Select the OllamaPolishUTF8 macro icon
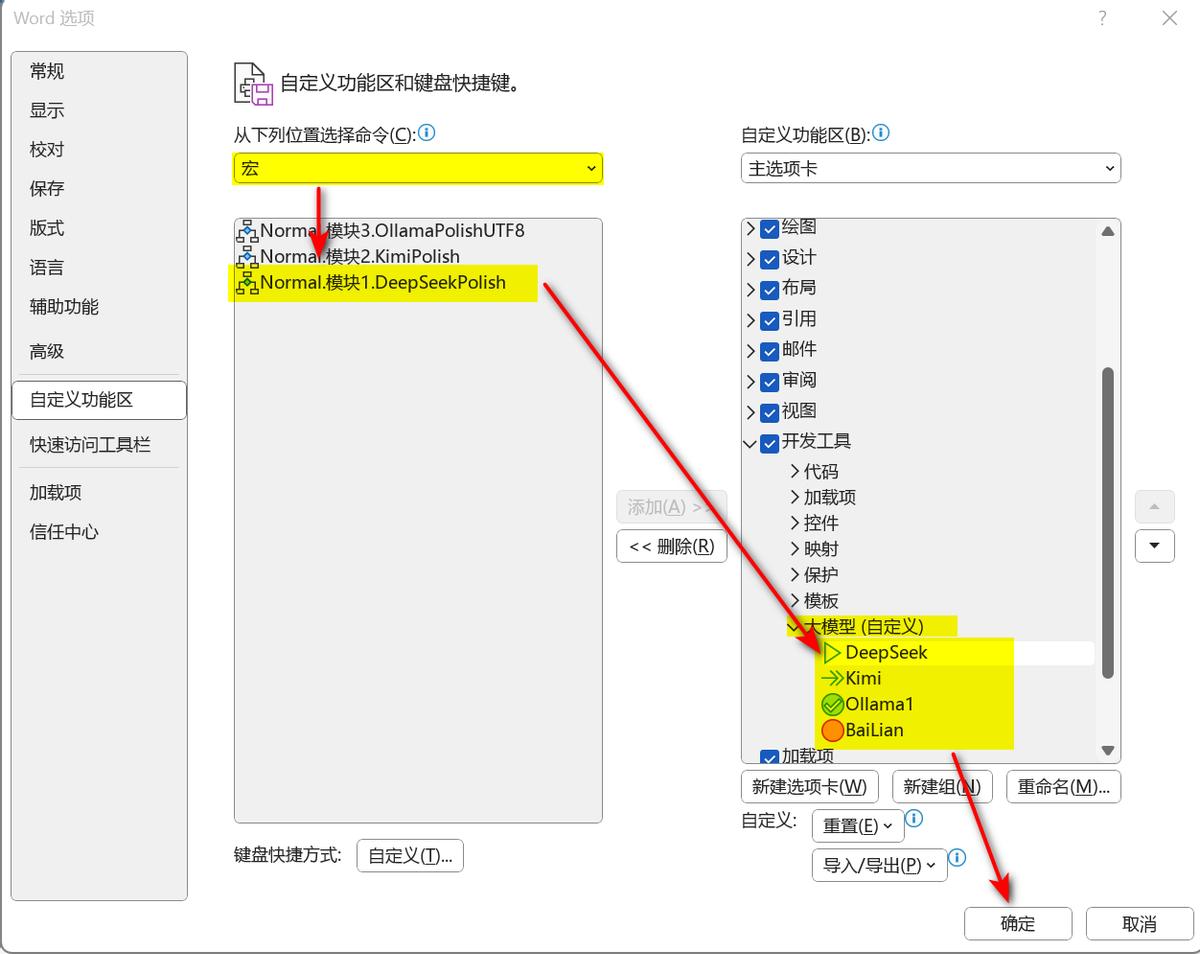Image resolution: width=1200 pixels, height=954 pixels. click(x=247, y=231)
